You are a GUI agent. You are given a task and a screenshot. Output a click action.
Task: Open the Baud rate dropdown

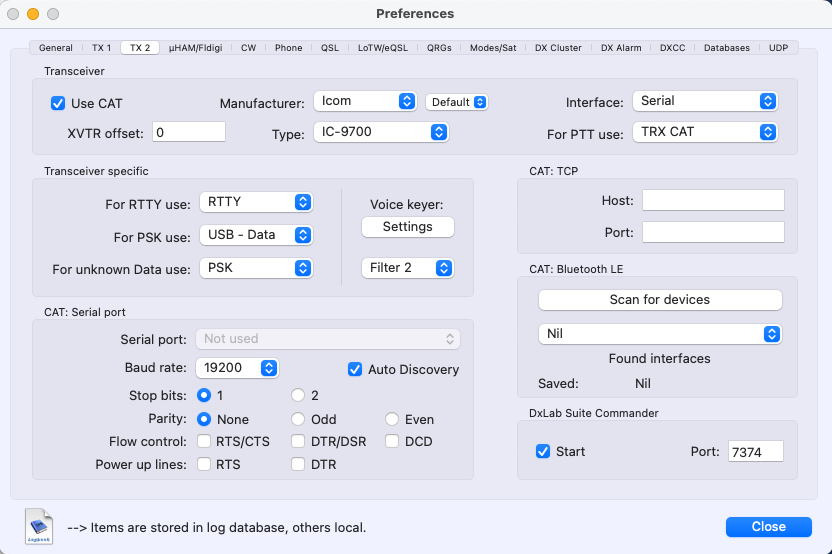(238, 368)
